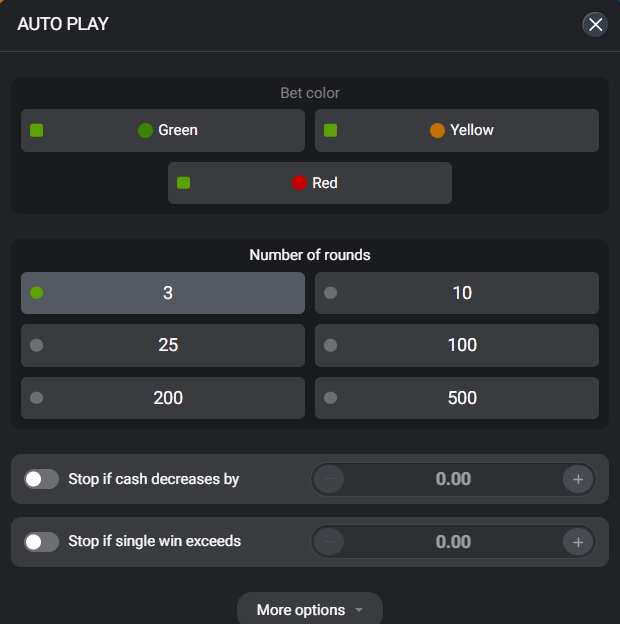The image size is (620, 624).
Task: Enable Stop if single win exceeds
Action: [42, 542]
